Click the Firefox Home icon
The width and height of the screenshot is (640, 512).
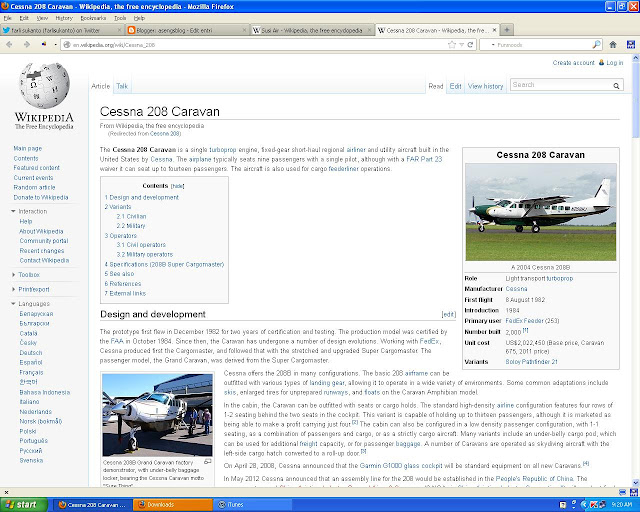tap(613, 45)
